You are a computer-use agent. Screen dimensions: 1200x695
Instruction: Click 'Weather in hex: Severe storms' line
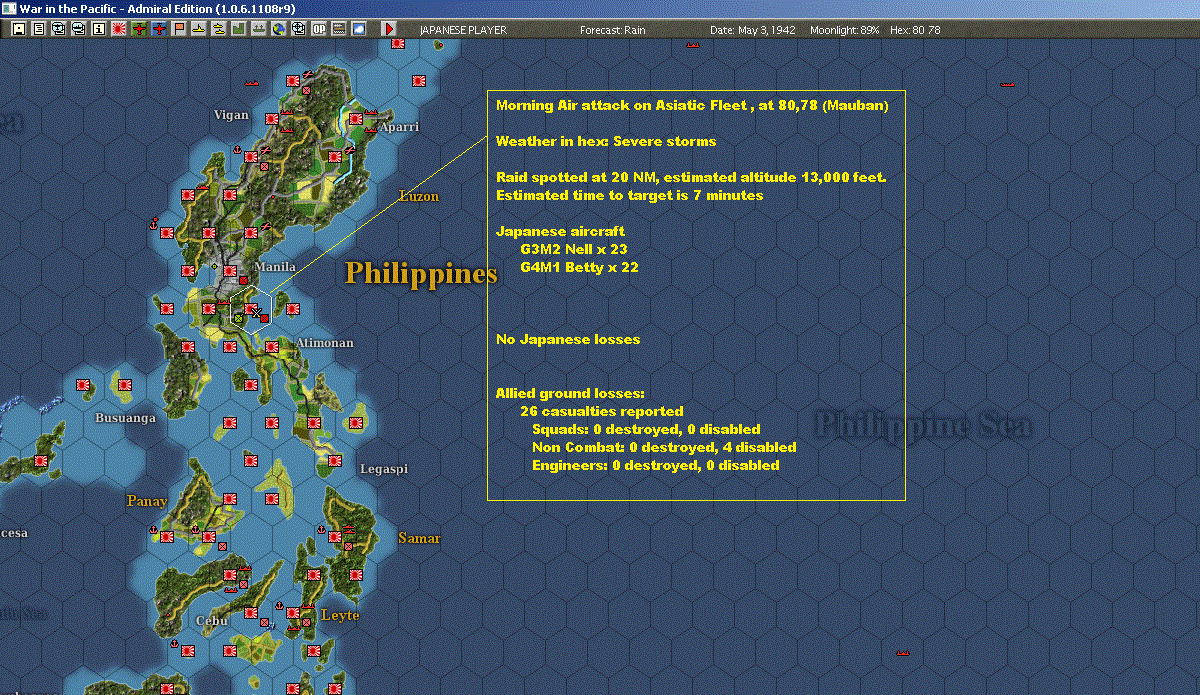point(606,141)
